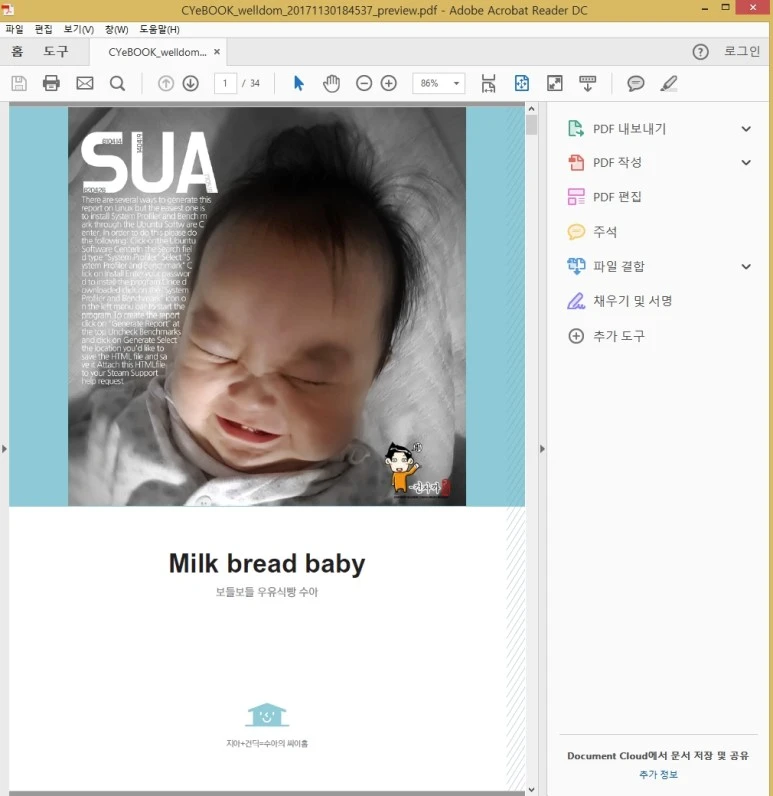Screen dimensions: 773x796
Task: Click the Fit width scrolling icon
Action: tap(488, 83)
